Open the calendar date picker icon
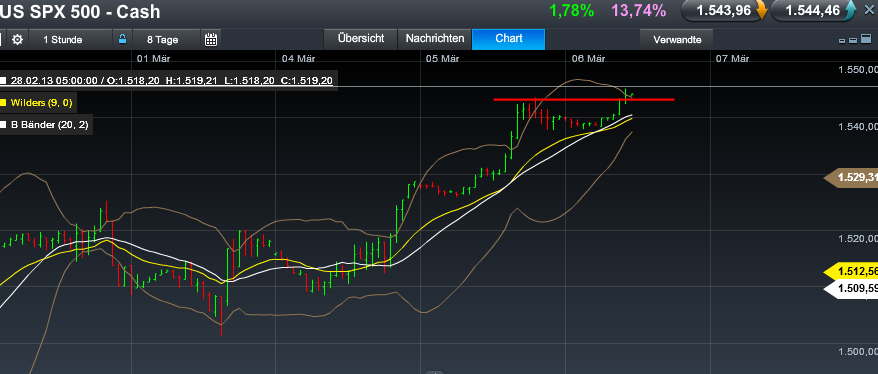The image size is (878, 374). 211,39
